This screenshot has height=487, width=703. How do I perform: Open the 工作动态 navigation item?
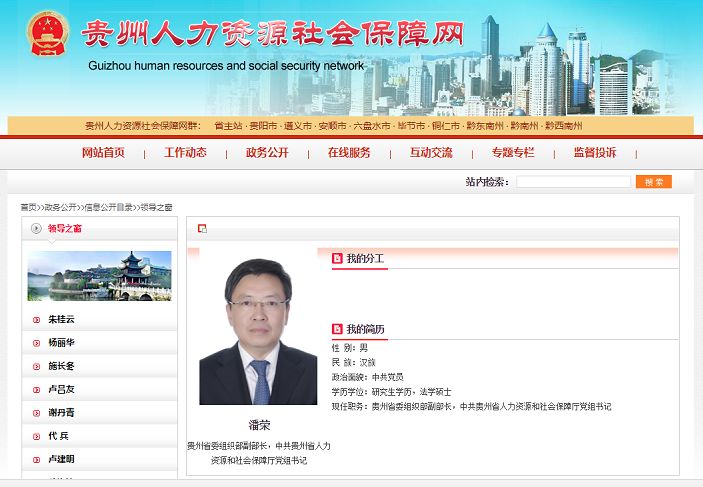(185, 153)
